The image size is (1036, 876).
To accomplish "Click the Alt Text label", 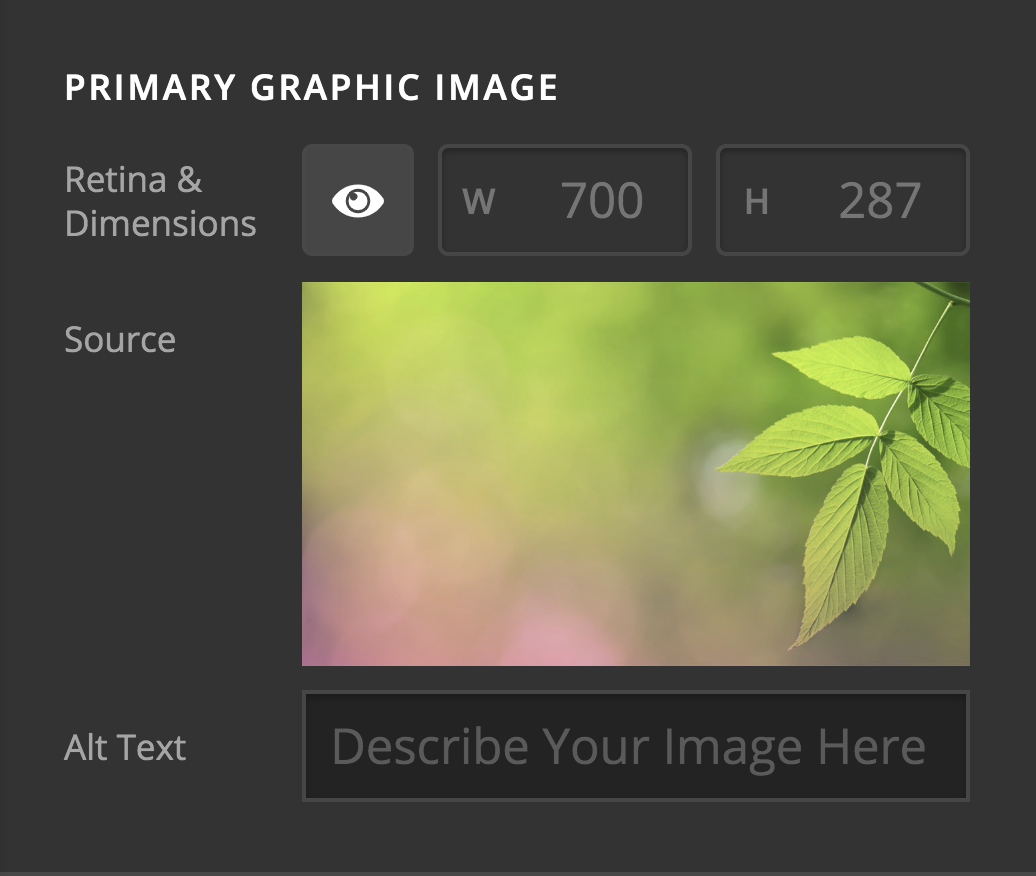I will pos(124,746).
